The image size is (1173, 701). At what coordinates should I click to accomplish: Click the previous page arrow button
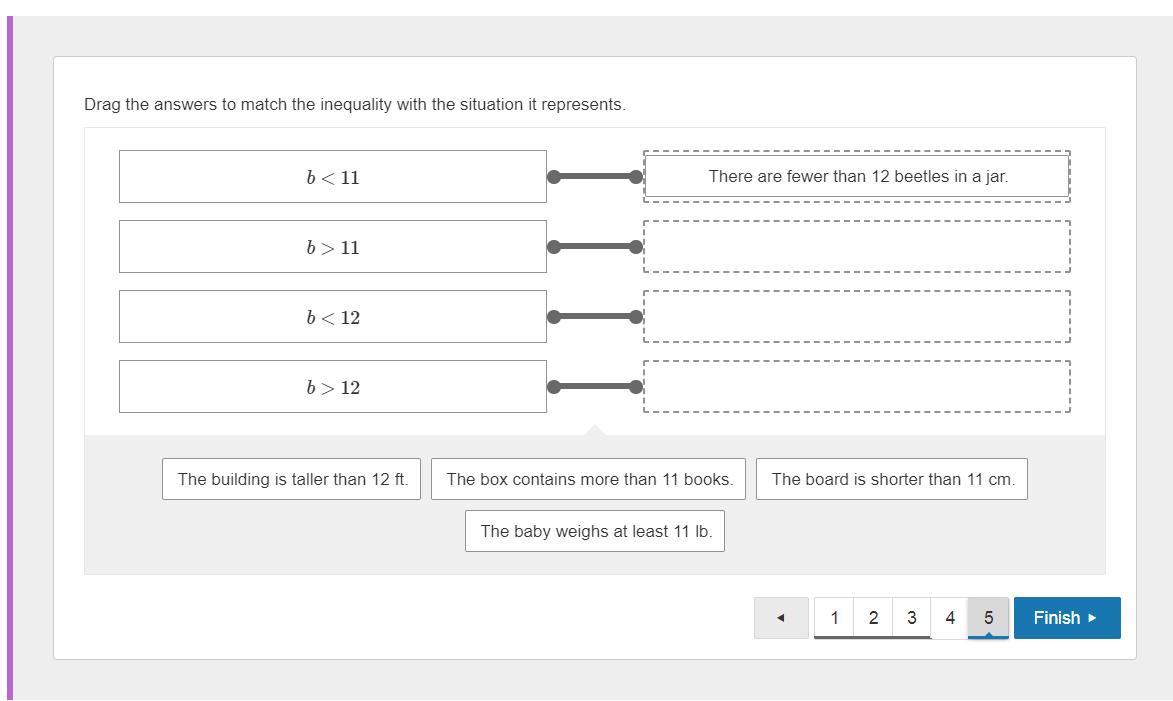click(780, 618)
